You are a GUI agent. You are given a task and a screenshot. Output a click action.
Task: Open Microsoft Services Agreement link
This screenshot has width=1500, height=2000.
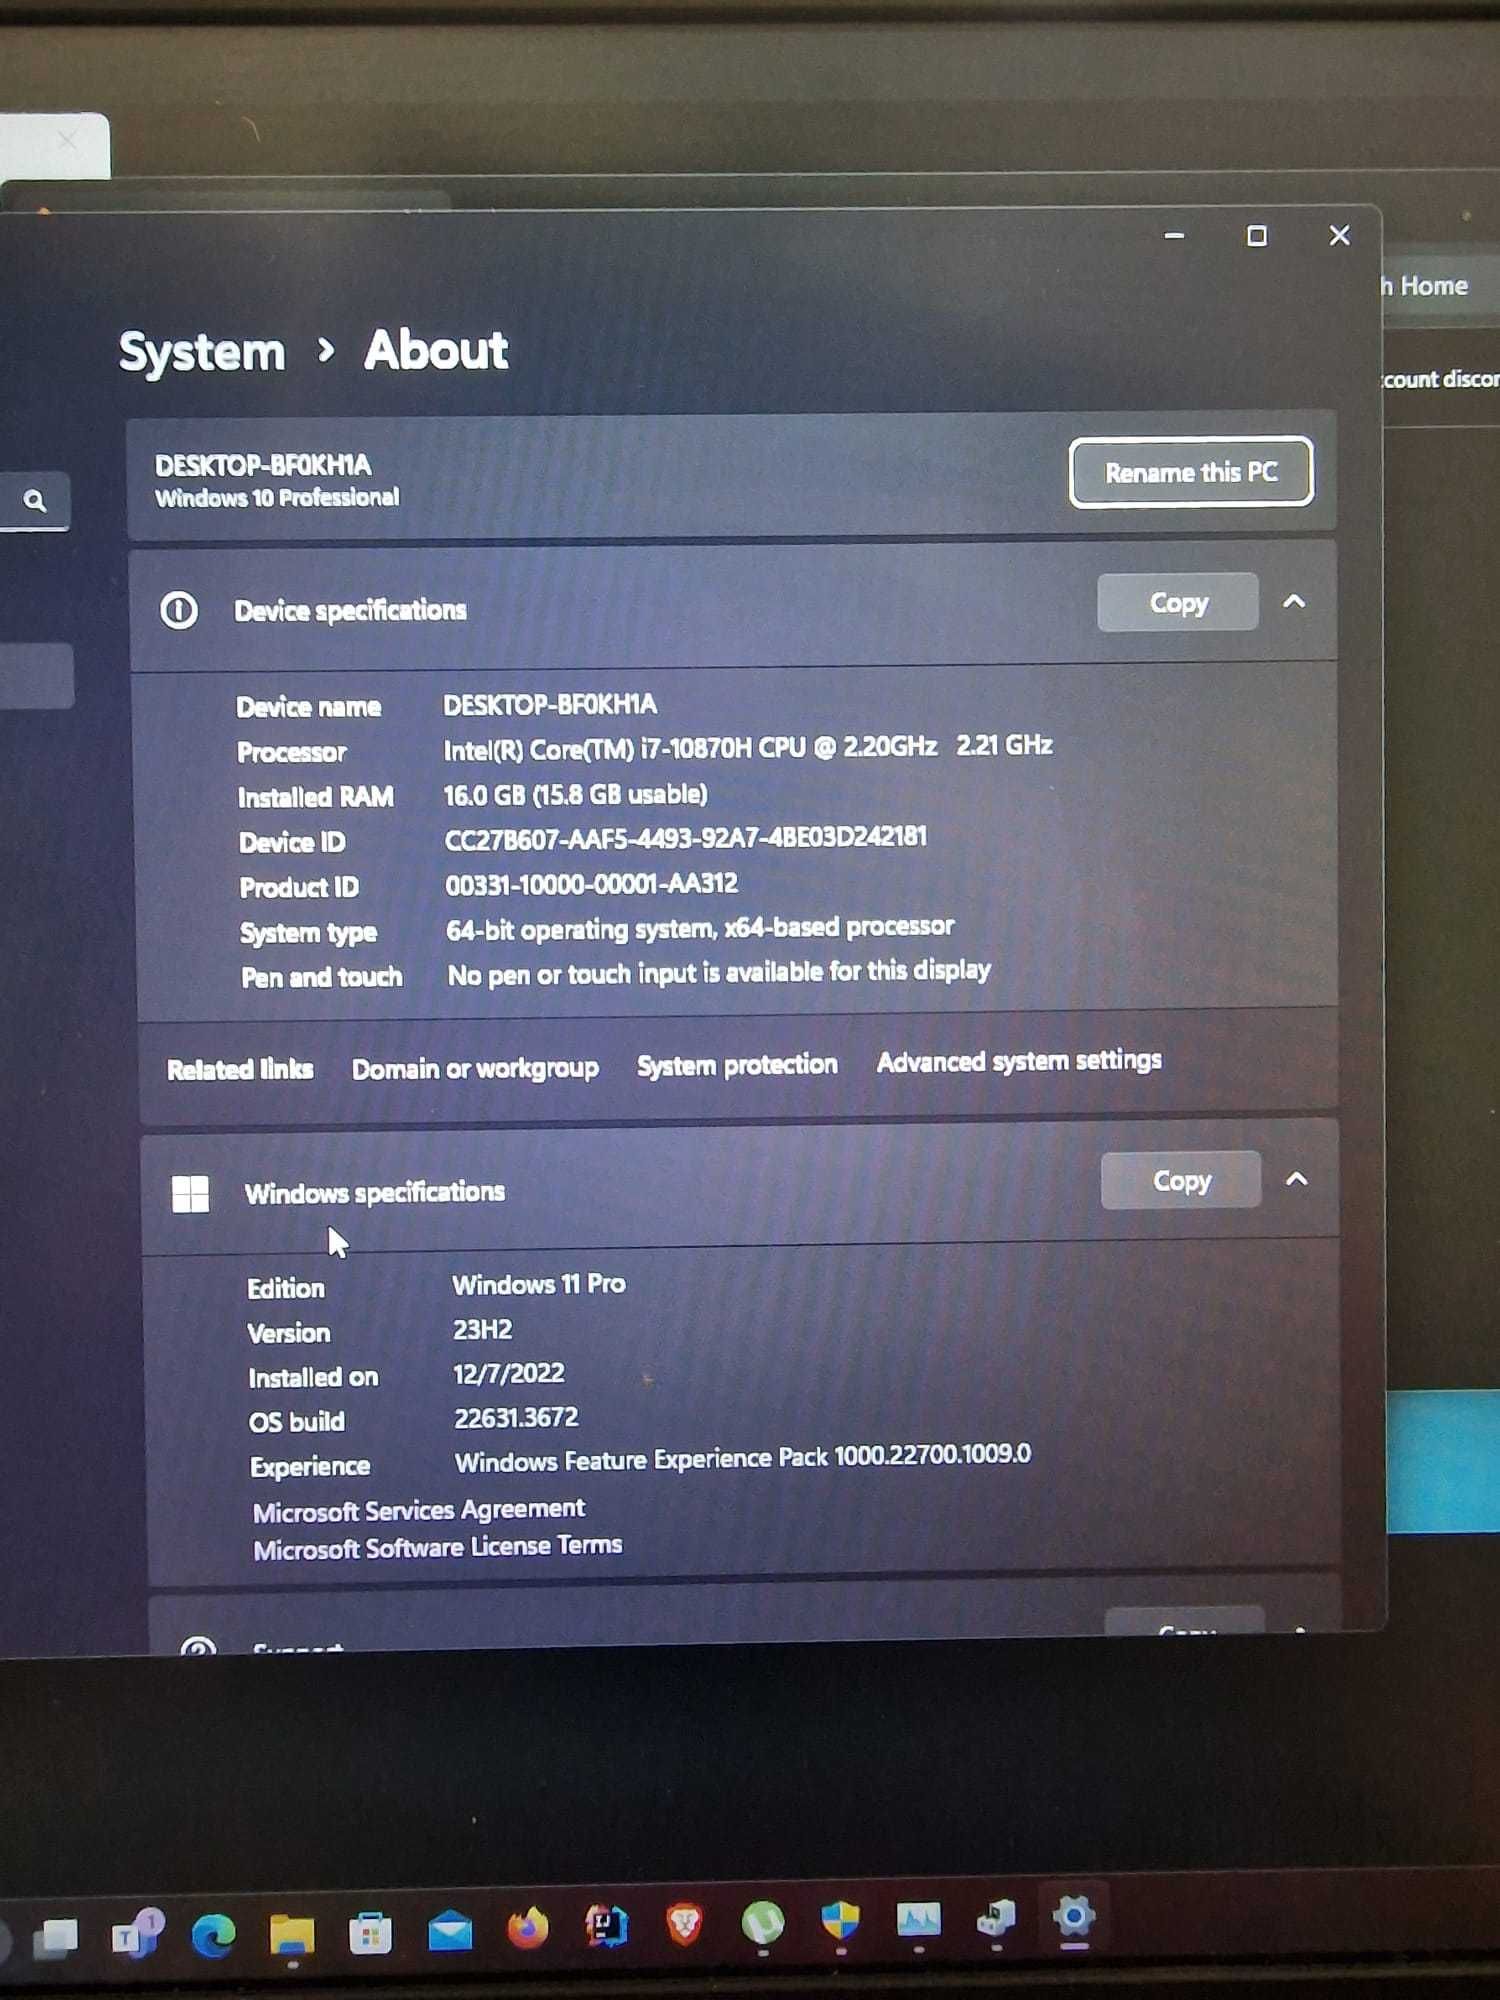[x=419, y=1510]
